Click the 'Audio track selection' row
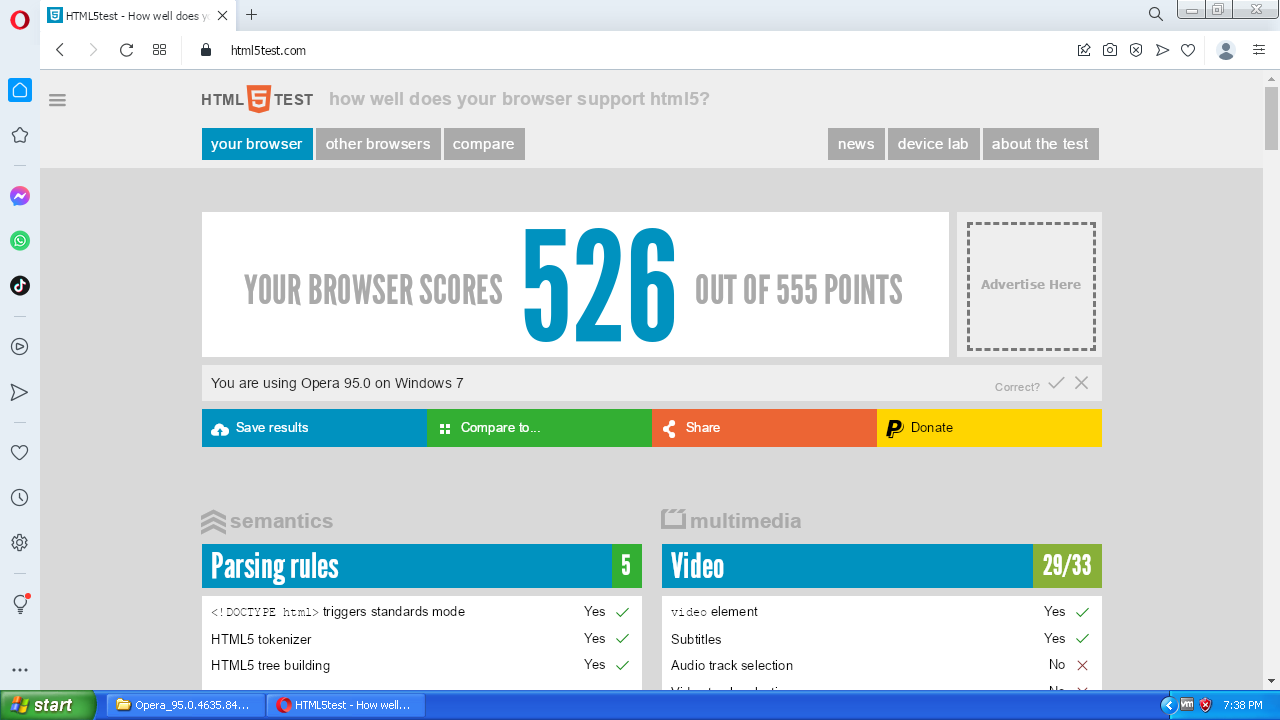The width and height of the screenshot is (1280, 720). pos(882,666)
